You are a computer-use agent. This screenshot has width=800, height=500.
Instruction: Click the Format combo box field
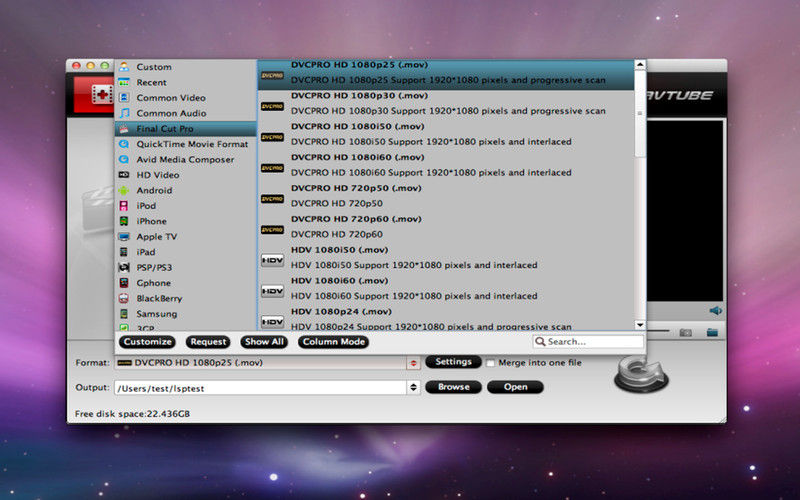coord(267,363)
